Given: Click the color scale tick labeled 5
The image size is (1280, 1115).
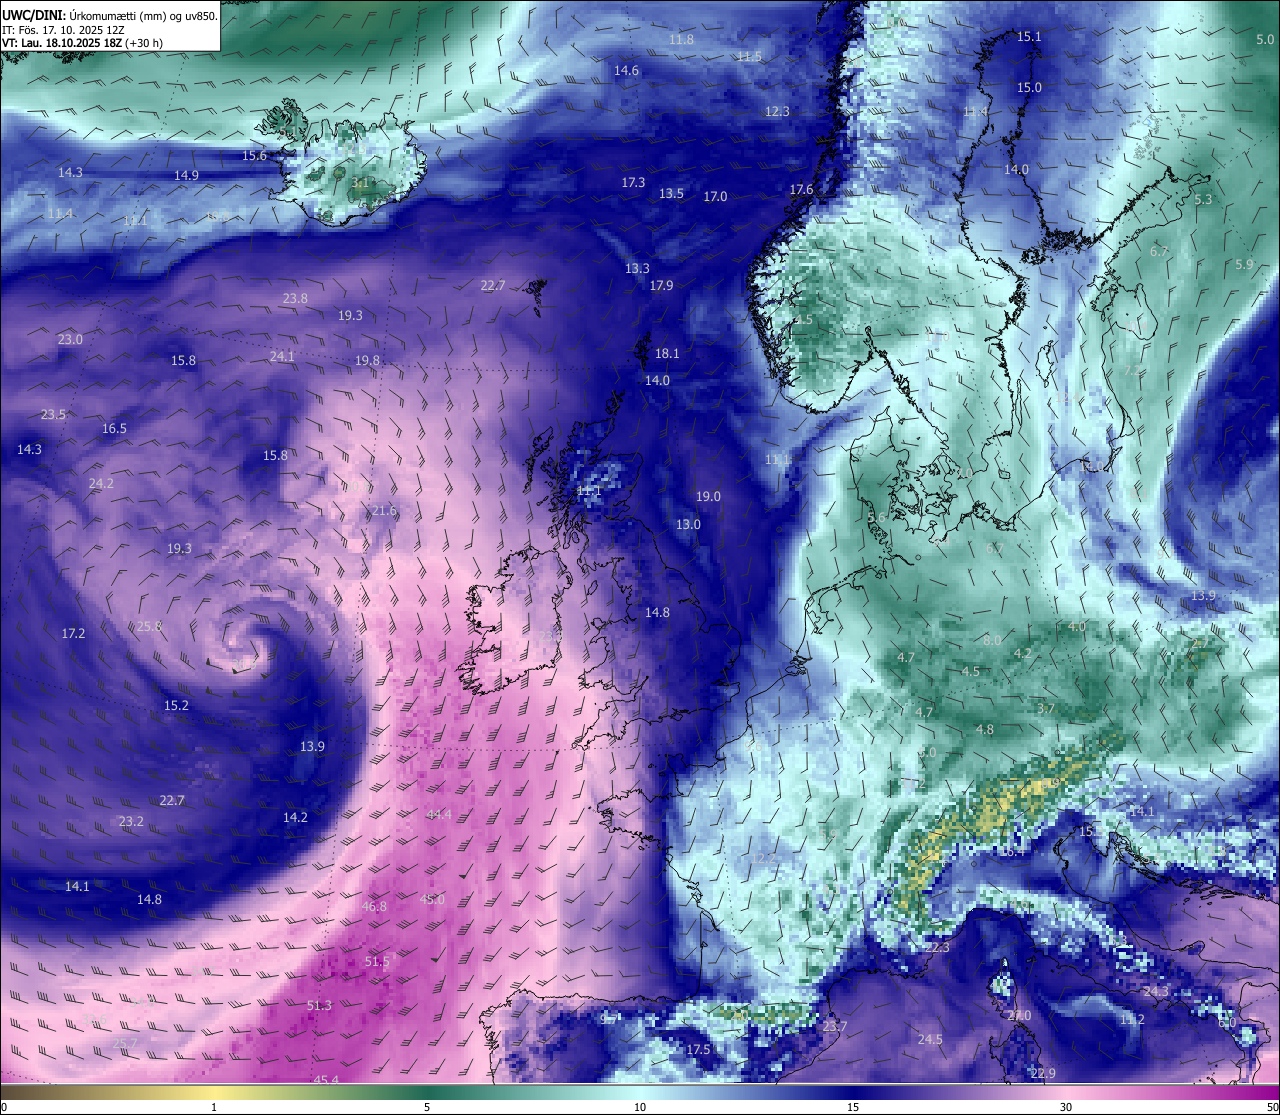Looking at the screenshot, I should 427,1107.
